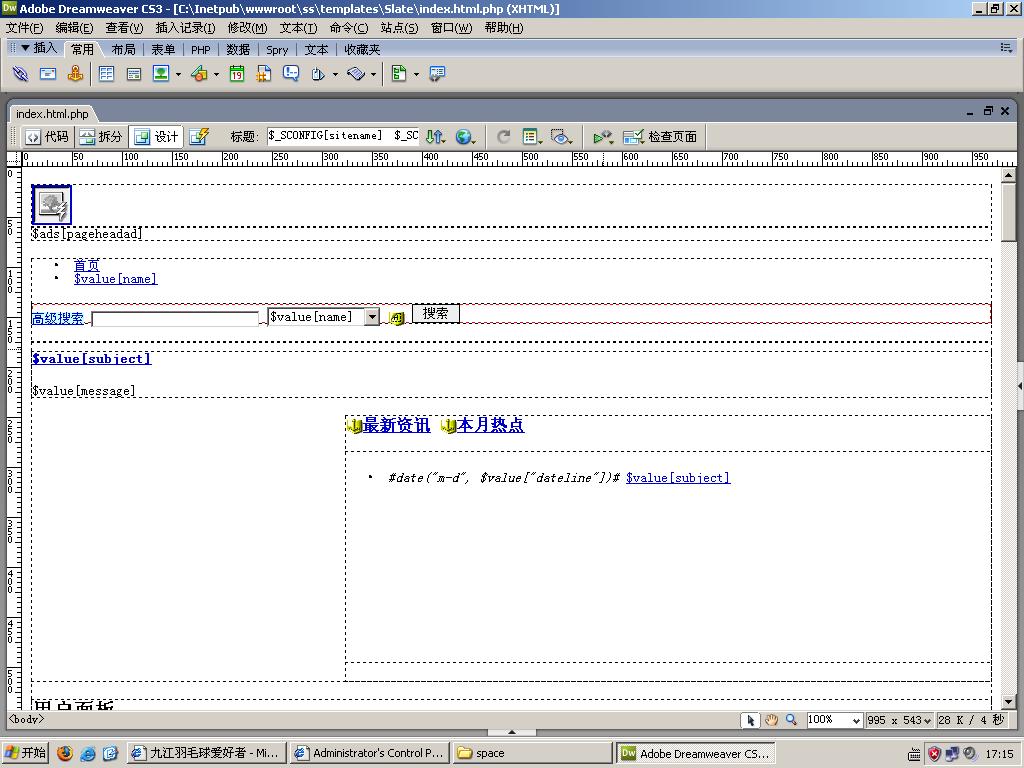Open the File management menu icon
The image size is (1024, 768).
pyautogui.click(x=436, y=136)
